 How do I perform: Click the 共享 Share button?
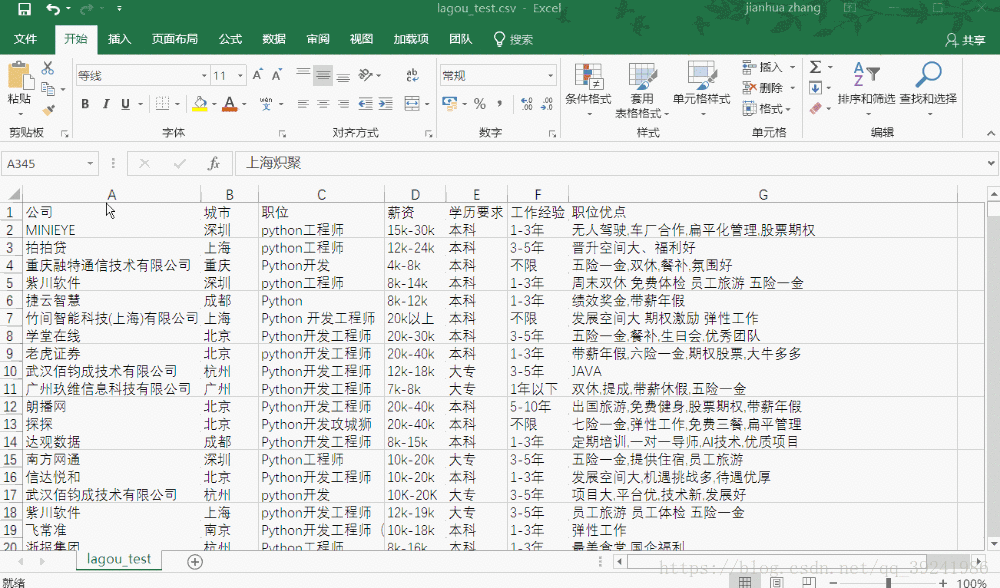tap(966, 40)
